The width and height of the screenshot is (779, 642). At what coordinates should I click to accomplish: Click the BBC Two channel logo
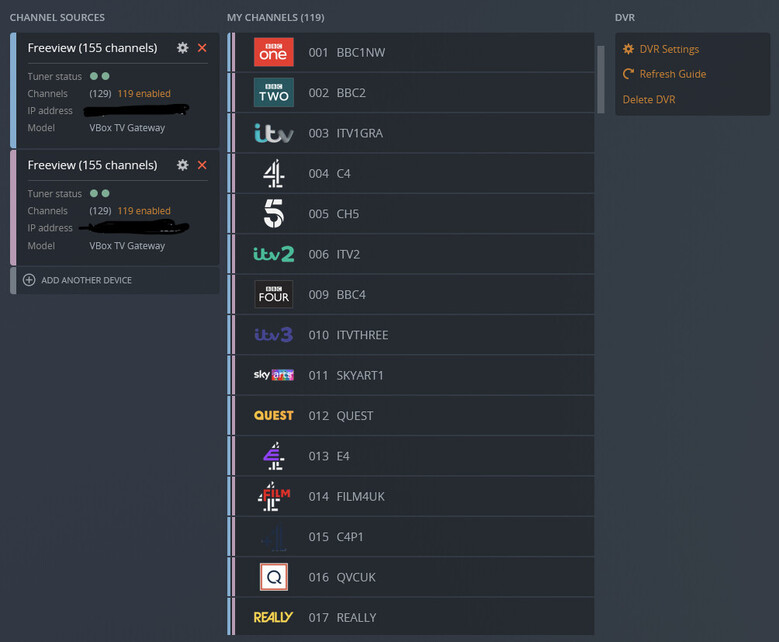[x=274, y=92]
